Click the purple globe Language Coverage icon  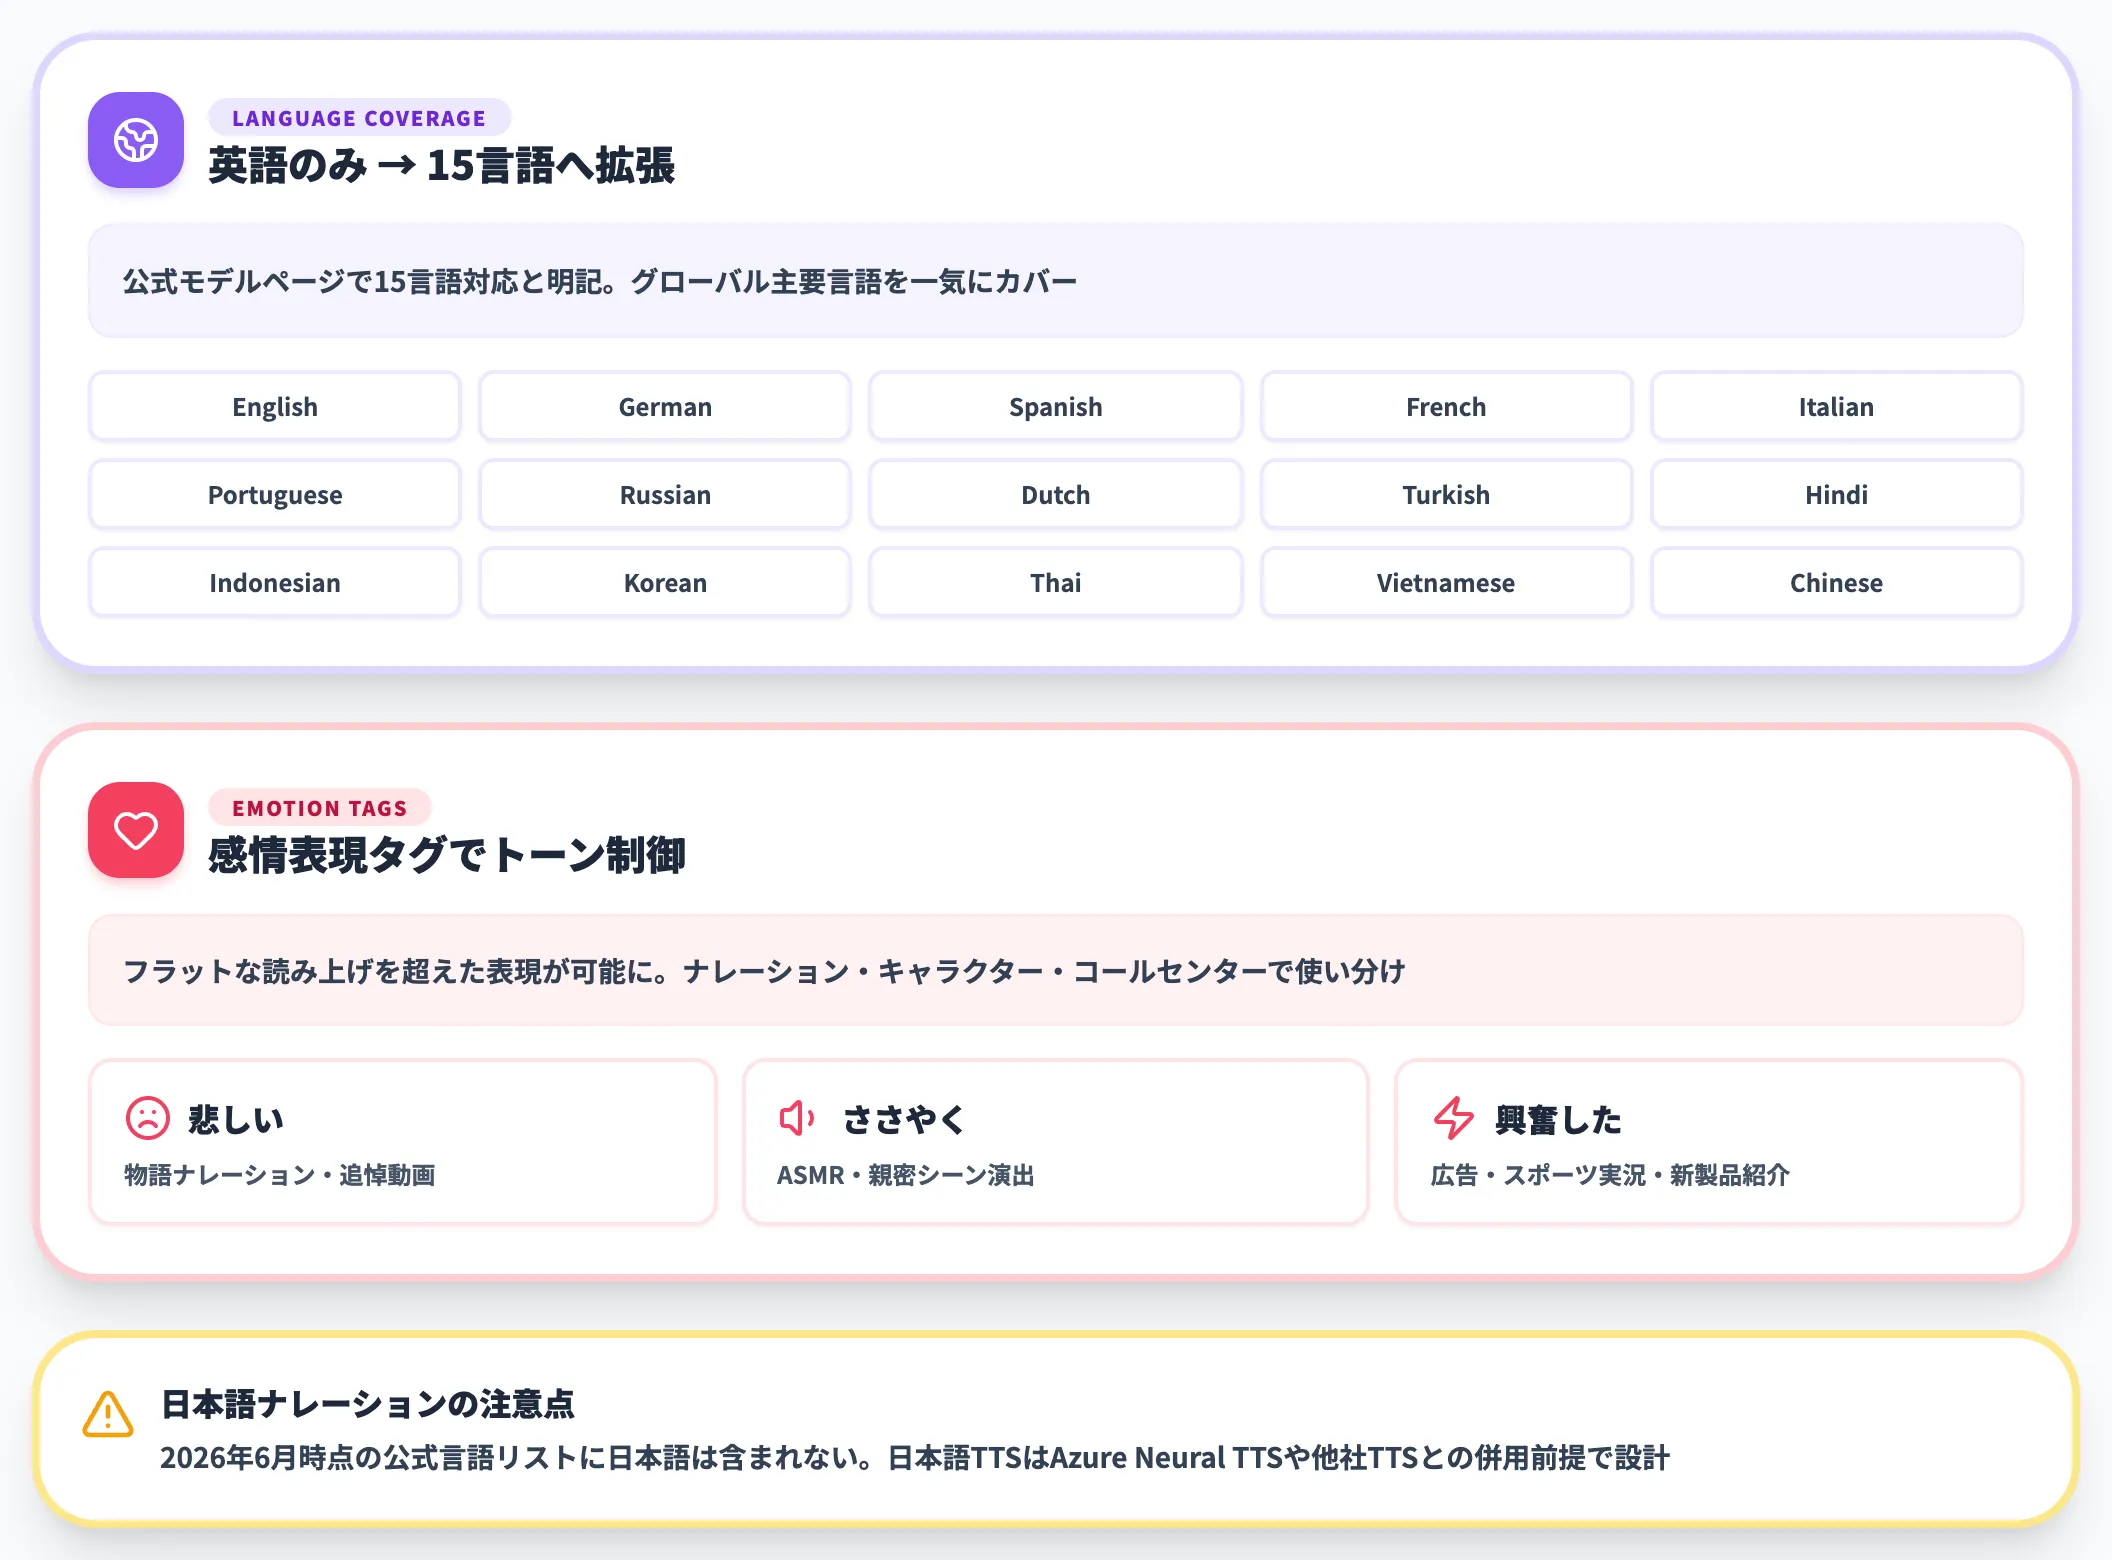point(136,140)
